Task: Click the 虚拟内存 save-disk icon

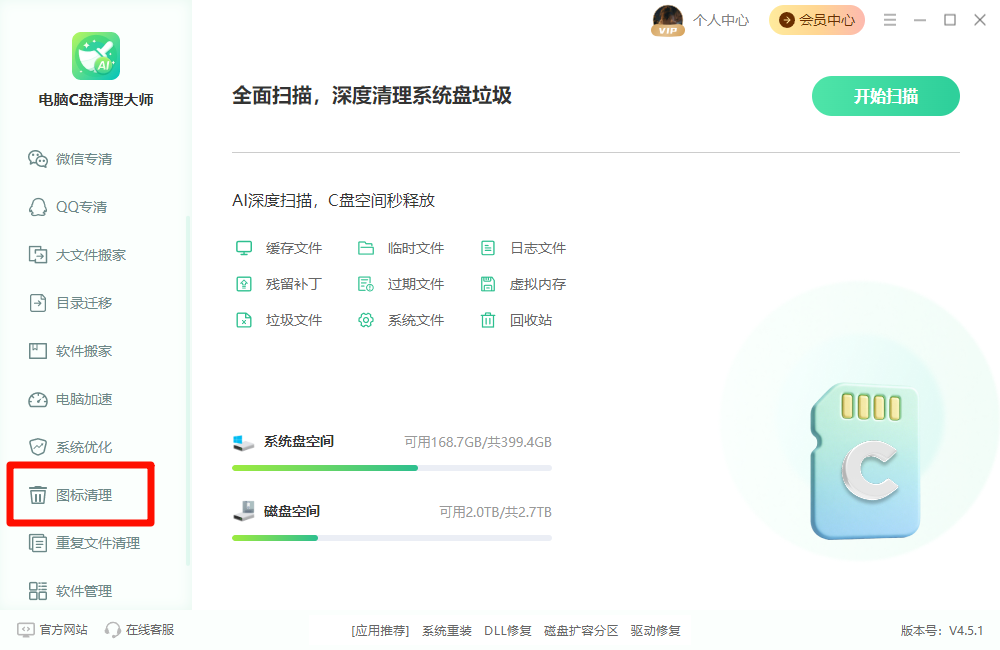Action: point(487,284)
